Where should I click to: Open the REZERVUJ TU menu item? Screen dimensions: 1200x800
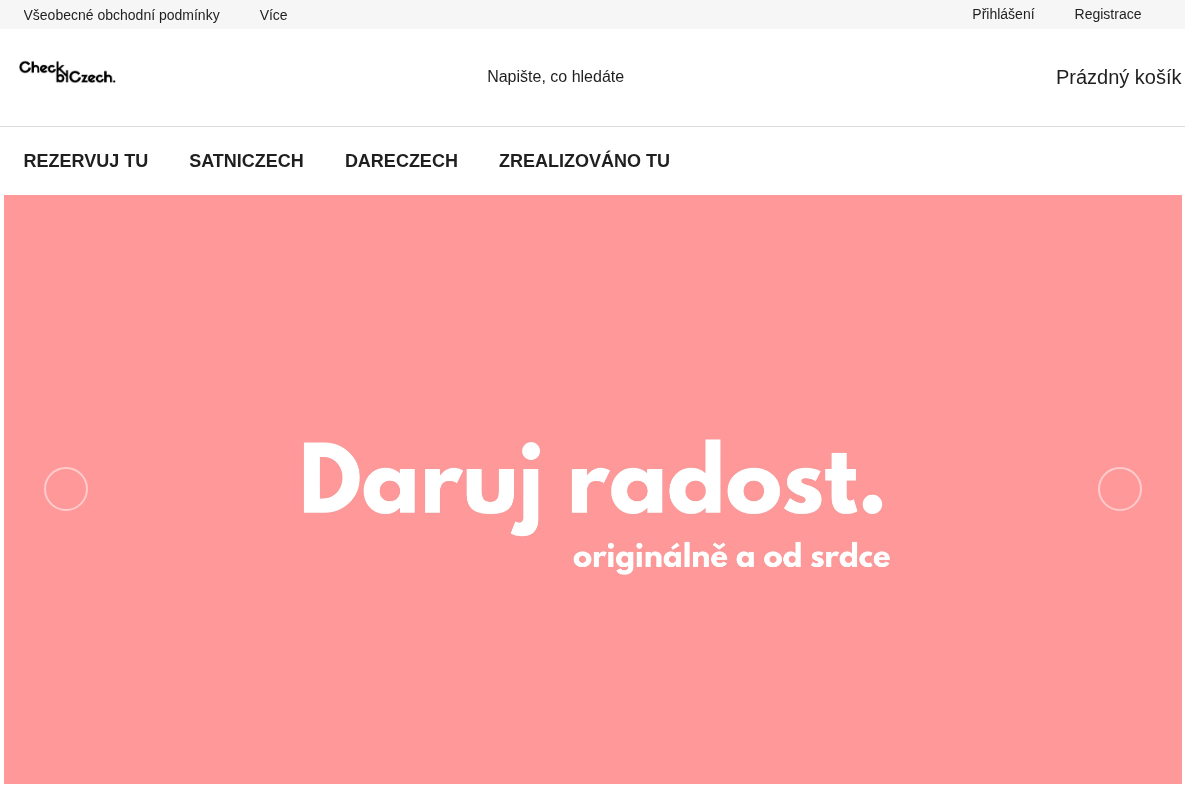tap(86, 161)
